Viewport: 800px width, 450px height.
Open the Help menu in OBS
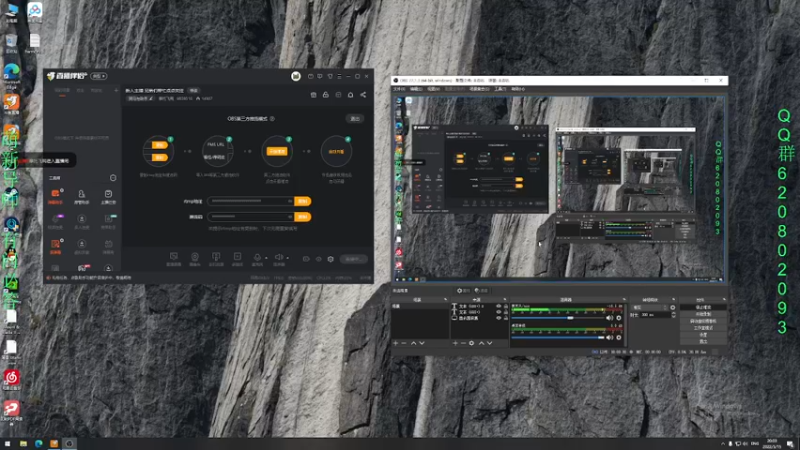518,89
